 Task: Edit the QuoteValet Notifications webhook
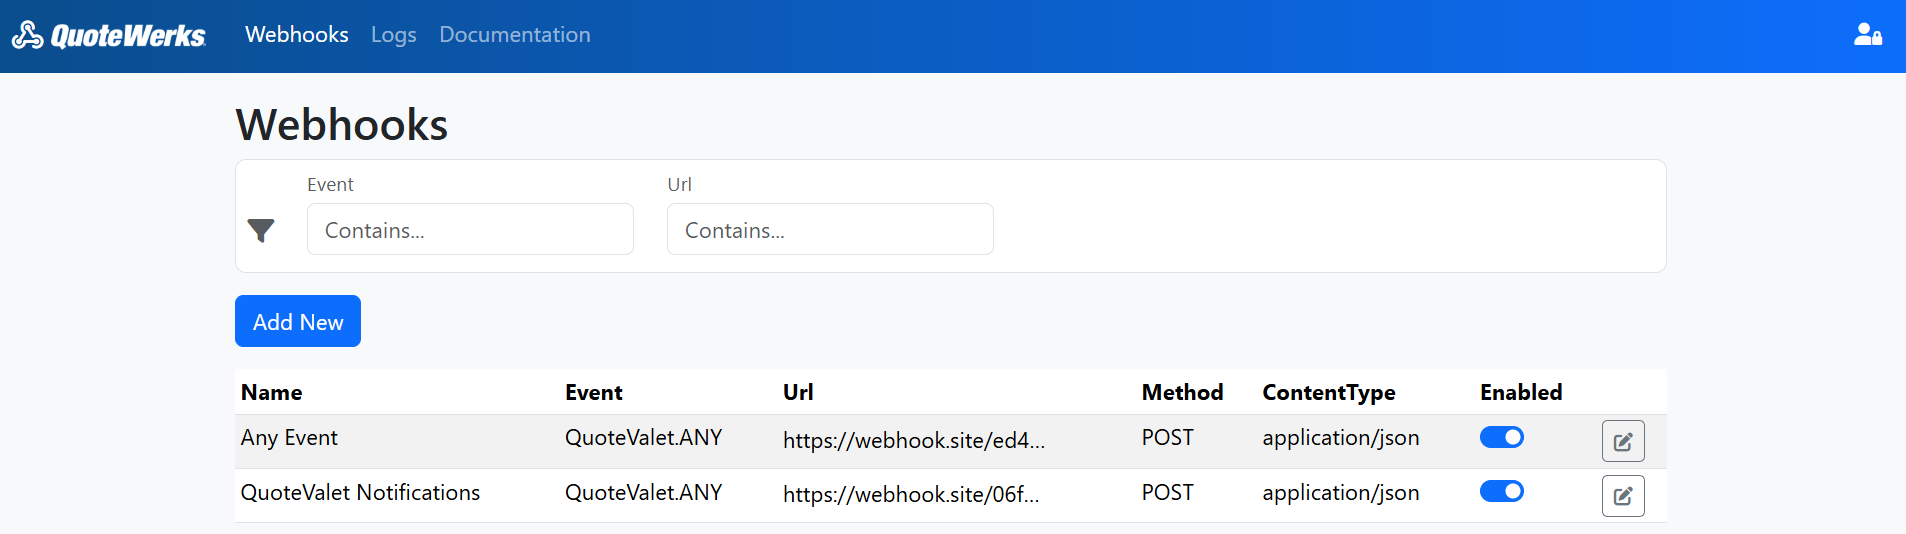[x=1622, y=496]
